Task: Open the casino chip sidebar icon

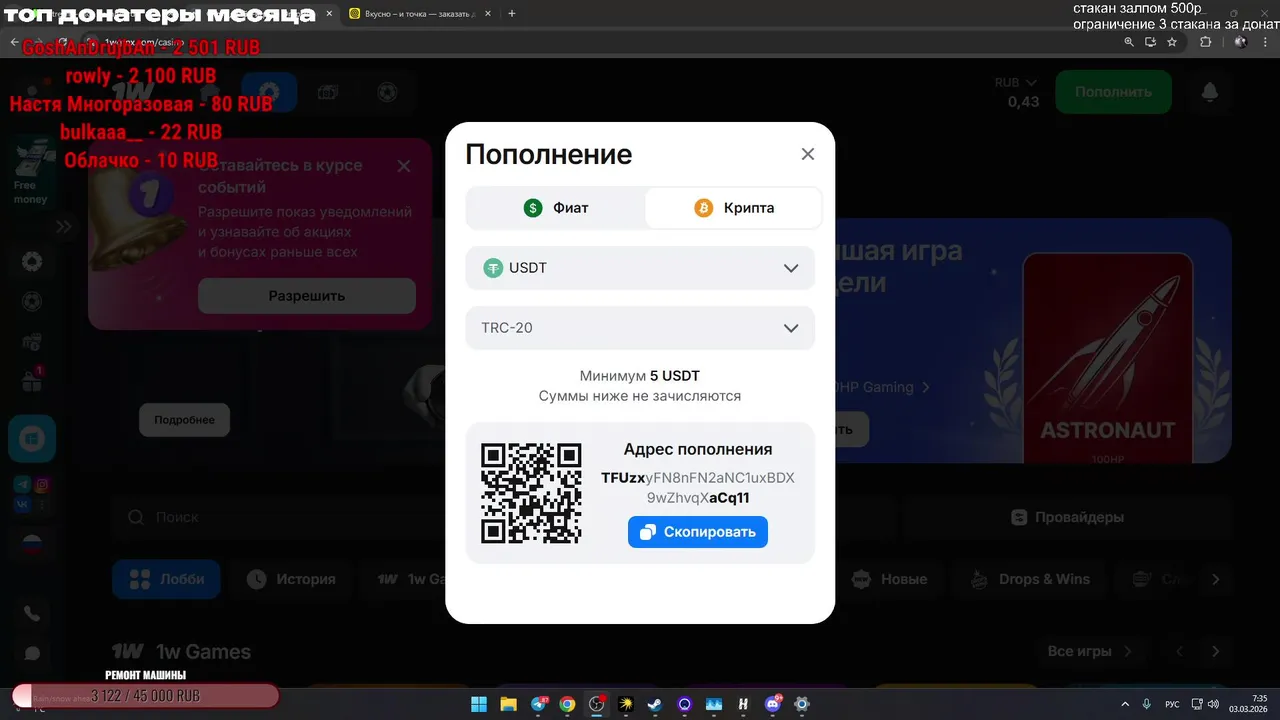Action: pos(32,262)
